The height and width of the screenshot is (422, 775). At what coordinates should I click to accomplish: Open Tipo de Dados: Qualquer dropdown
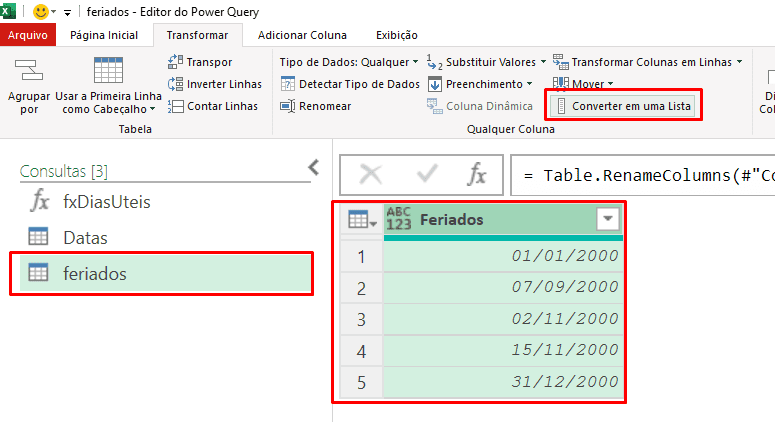(x=349, y=62)
